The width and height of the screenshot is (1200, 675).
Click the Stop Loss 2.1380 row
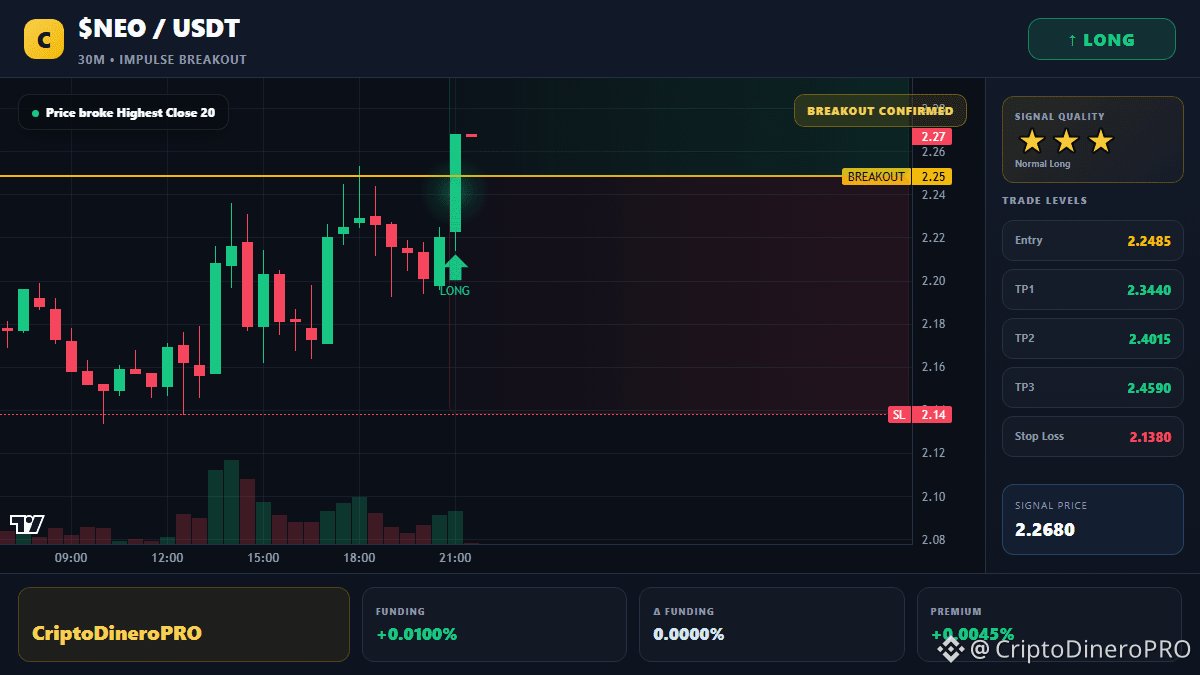click(x=1092, y=436)
